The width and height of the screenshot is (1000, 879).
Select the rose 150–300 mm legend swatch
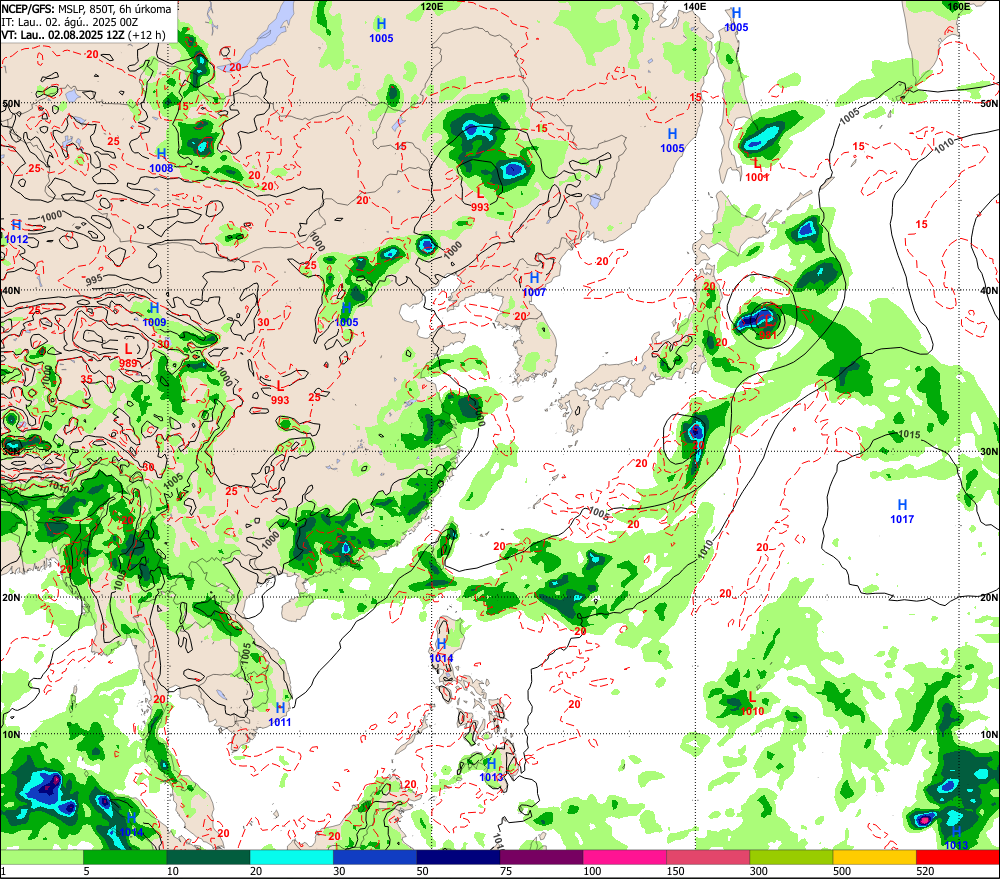coord(708,857)
